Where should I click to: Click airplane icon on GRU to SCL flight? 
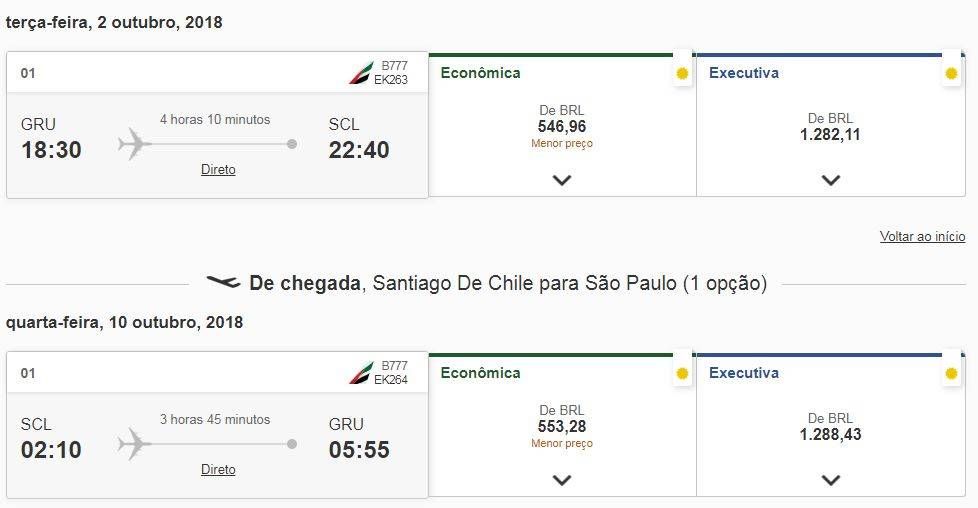[x=134, y=144]
